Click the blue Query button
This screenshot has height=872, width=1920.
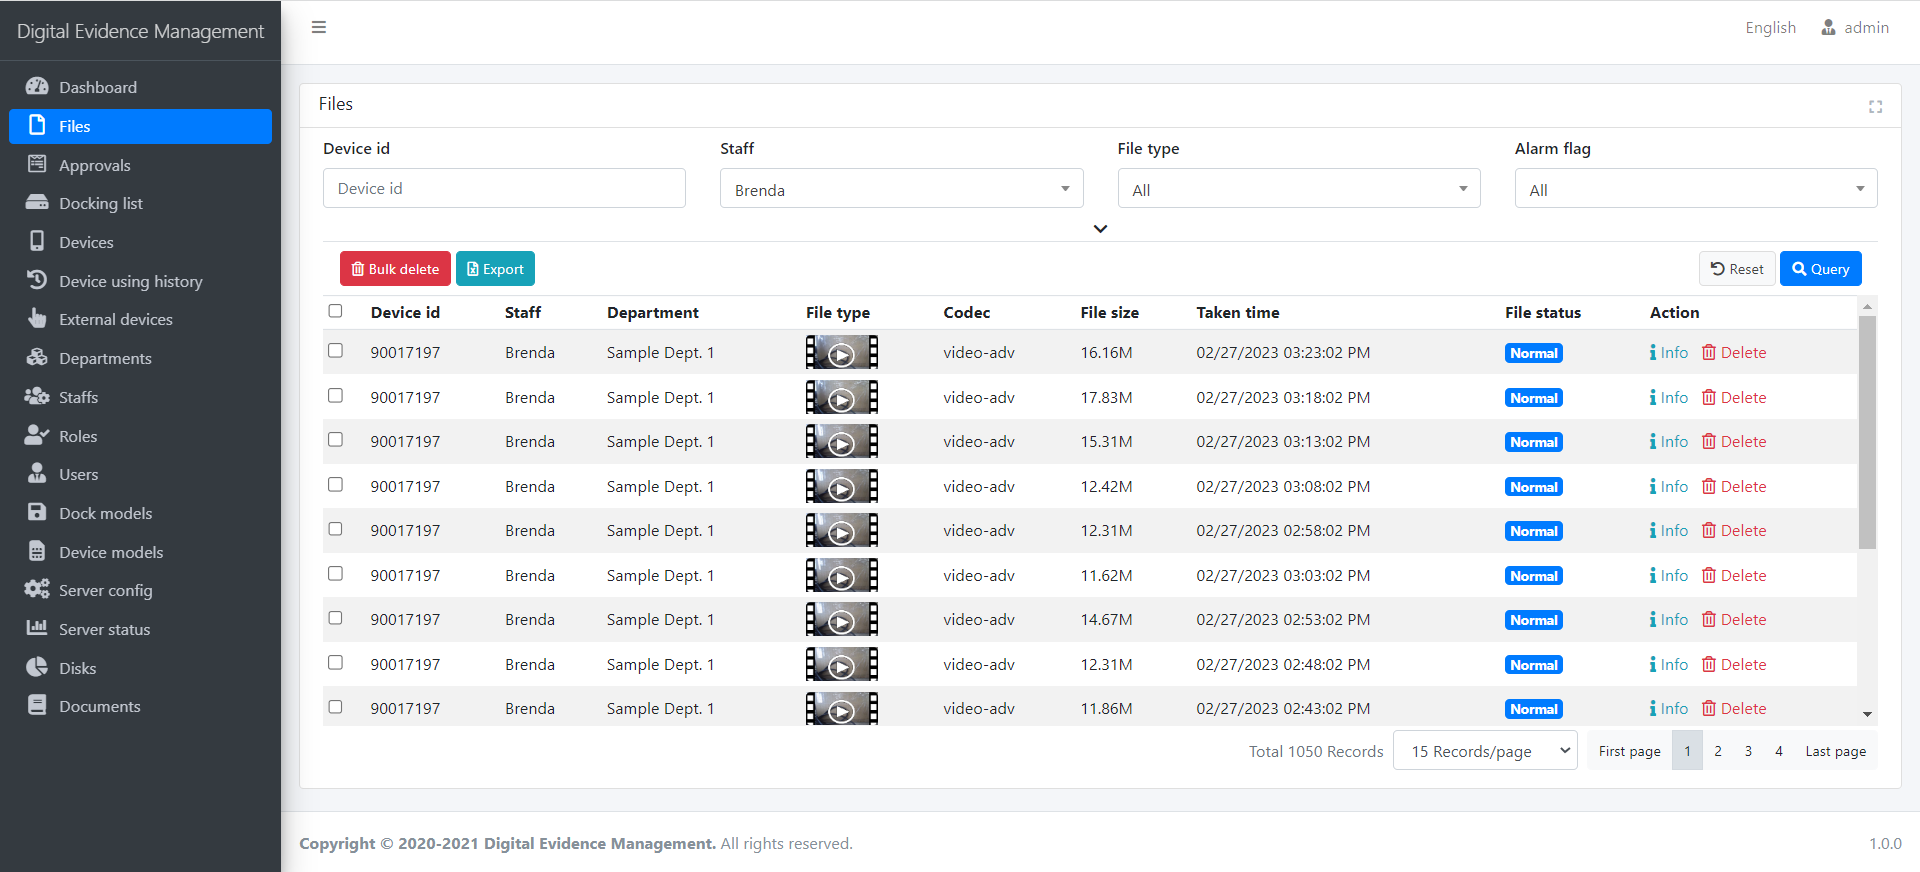(1820, 269)
